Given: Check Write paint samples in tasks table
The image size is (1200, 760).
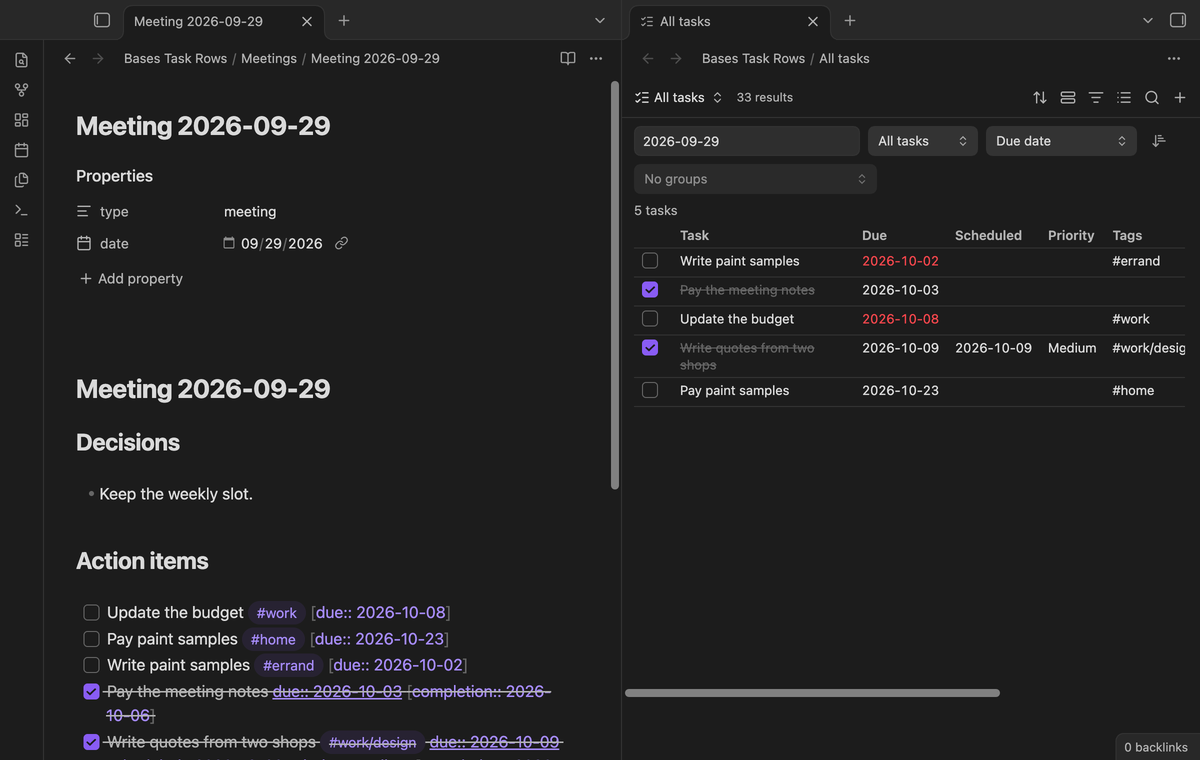Looking at the screenshot, I should (650, 261).
